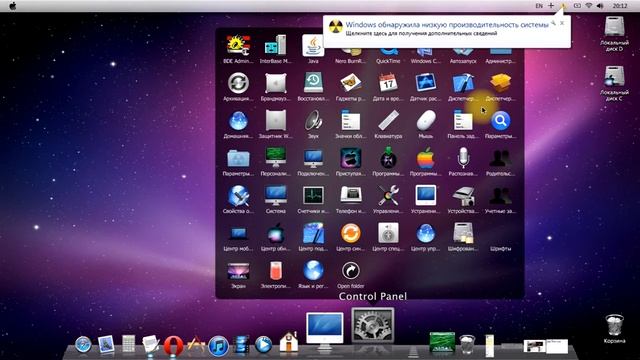Open the Локальный диск C desktop icon

pos(614,83)
